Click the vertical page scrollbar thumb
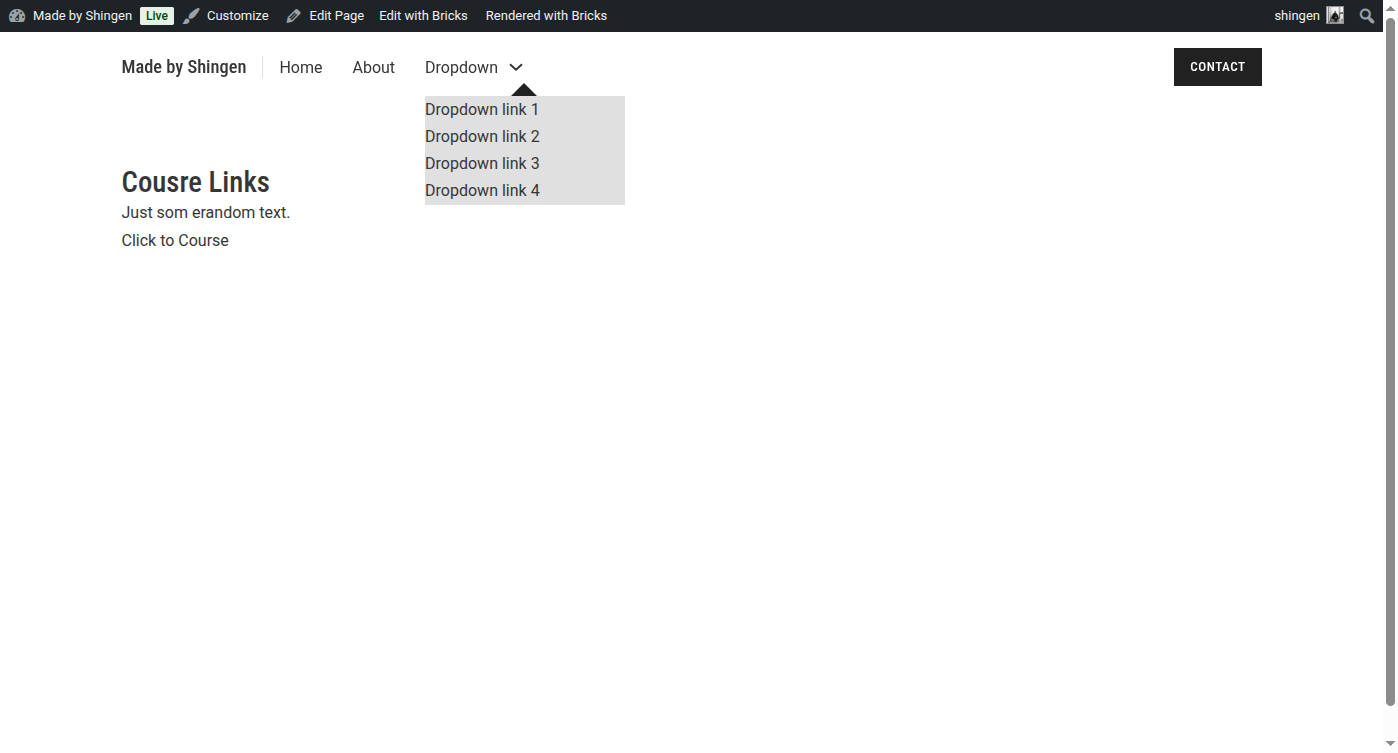 click(x=1390, y=360)
